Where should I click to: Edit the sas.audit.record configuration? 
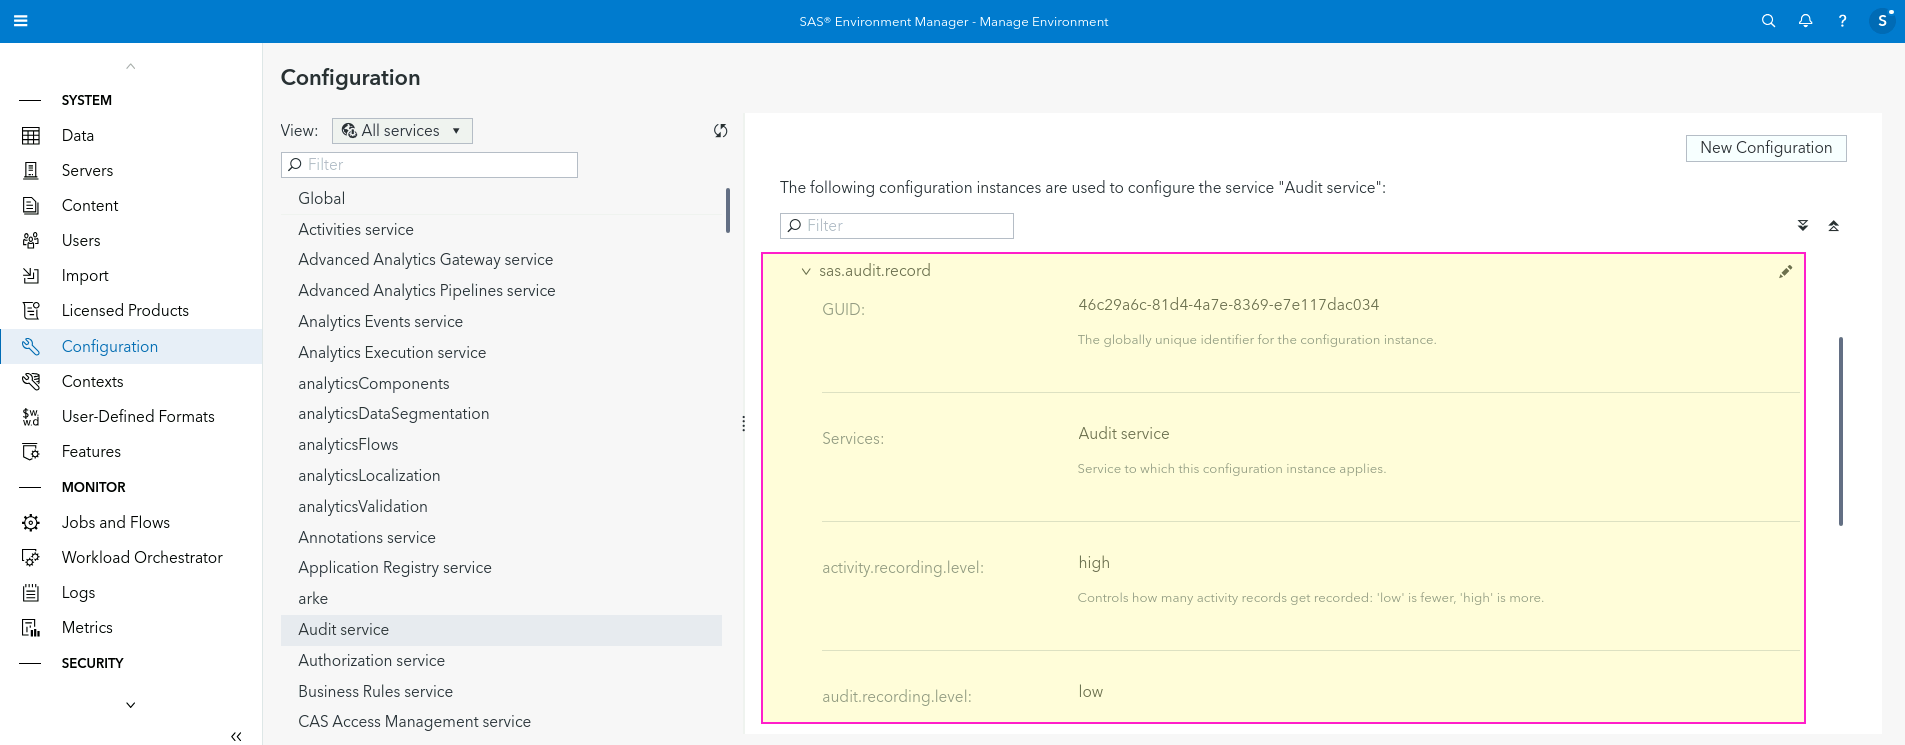pyautogui.click(x=1785, y=272)
